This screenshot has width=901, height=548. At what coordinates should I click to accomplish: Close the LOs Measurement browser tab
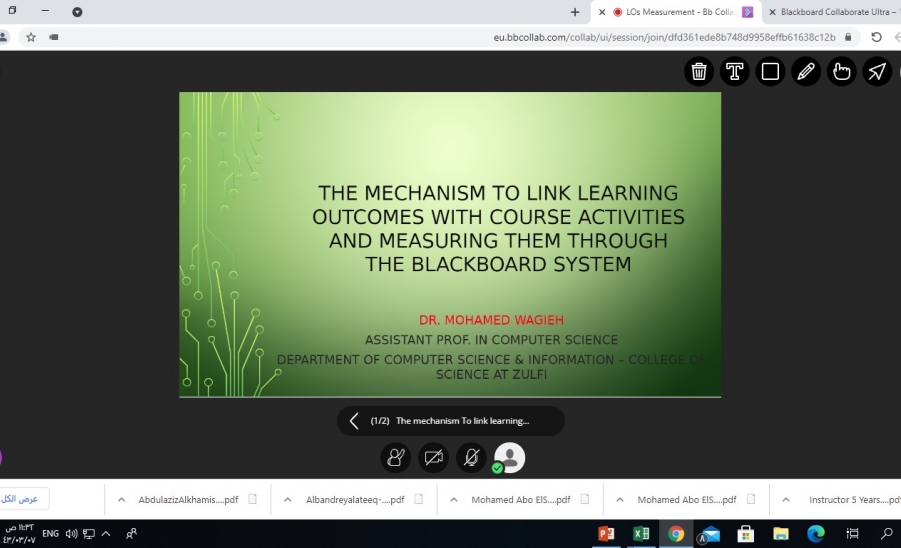[602, 12]
